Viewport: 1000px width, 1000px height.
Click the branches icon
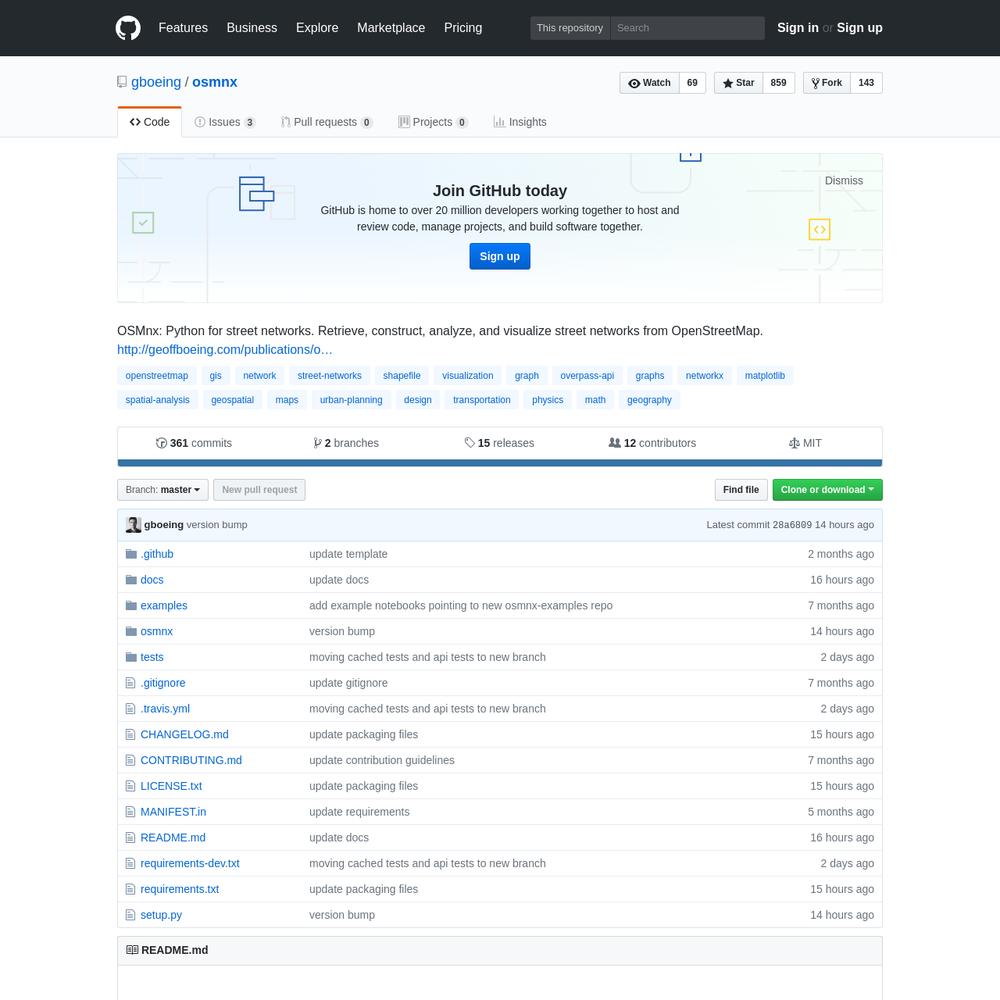click(x=317, y=443)
